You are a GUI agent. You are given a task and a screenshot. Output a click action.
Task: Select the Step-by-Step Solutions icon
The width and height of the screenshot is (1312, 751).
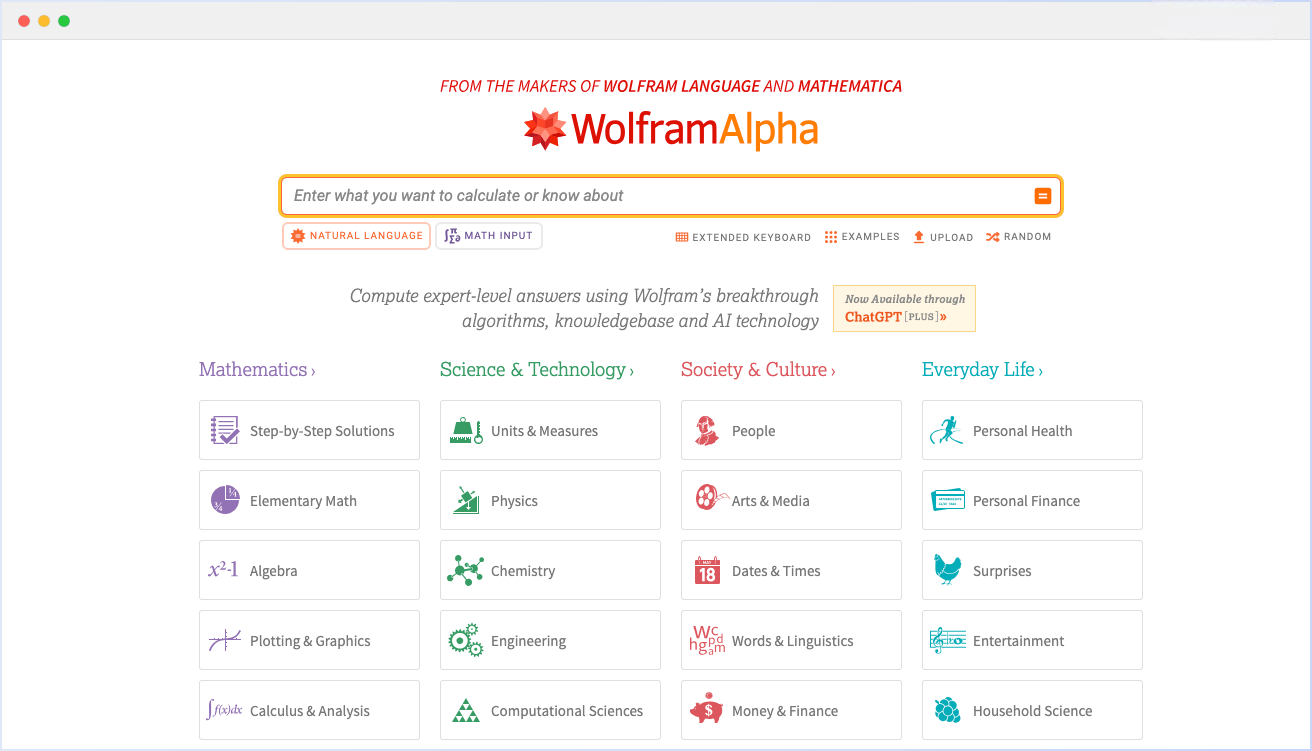tap(224, 430)
